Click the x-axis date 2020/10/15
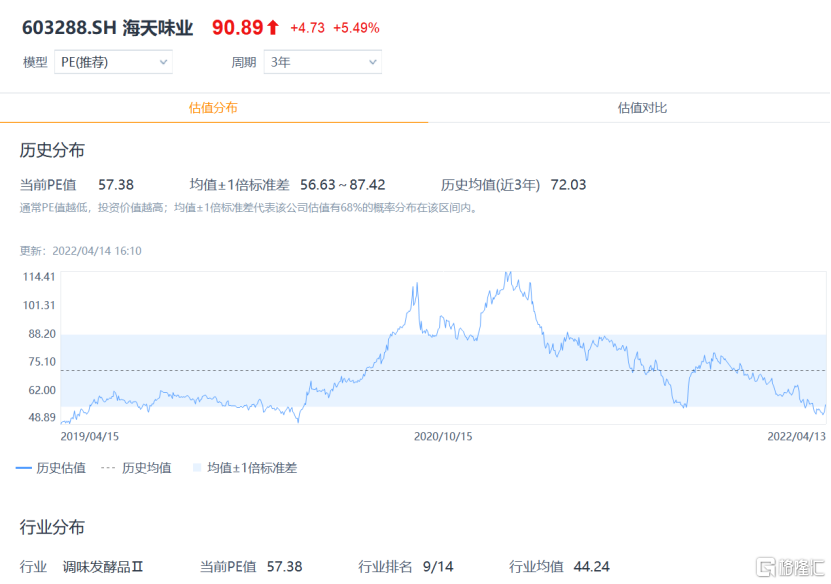831x584 pixels. [x=443, y=437]
